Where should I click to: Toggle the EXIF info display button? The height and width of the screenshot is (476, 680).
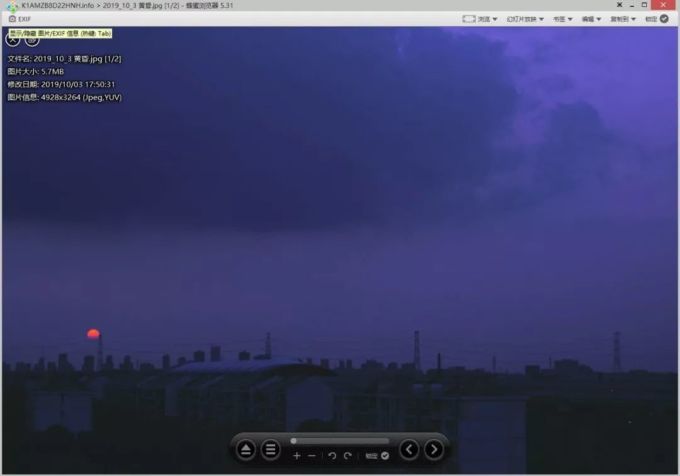20,19
